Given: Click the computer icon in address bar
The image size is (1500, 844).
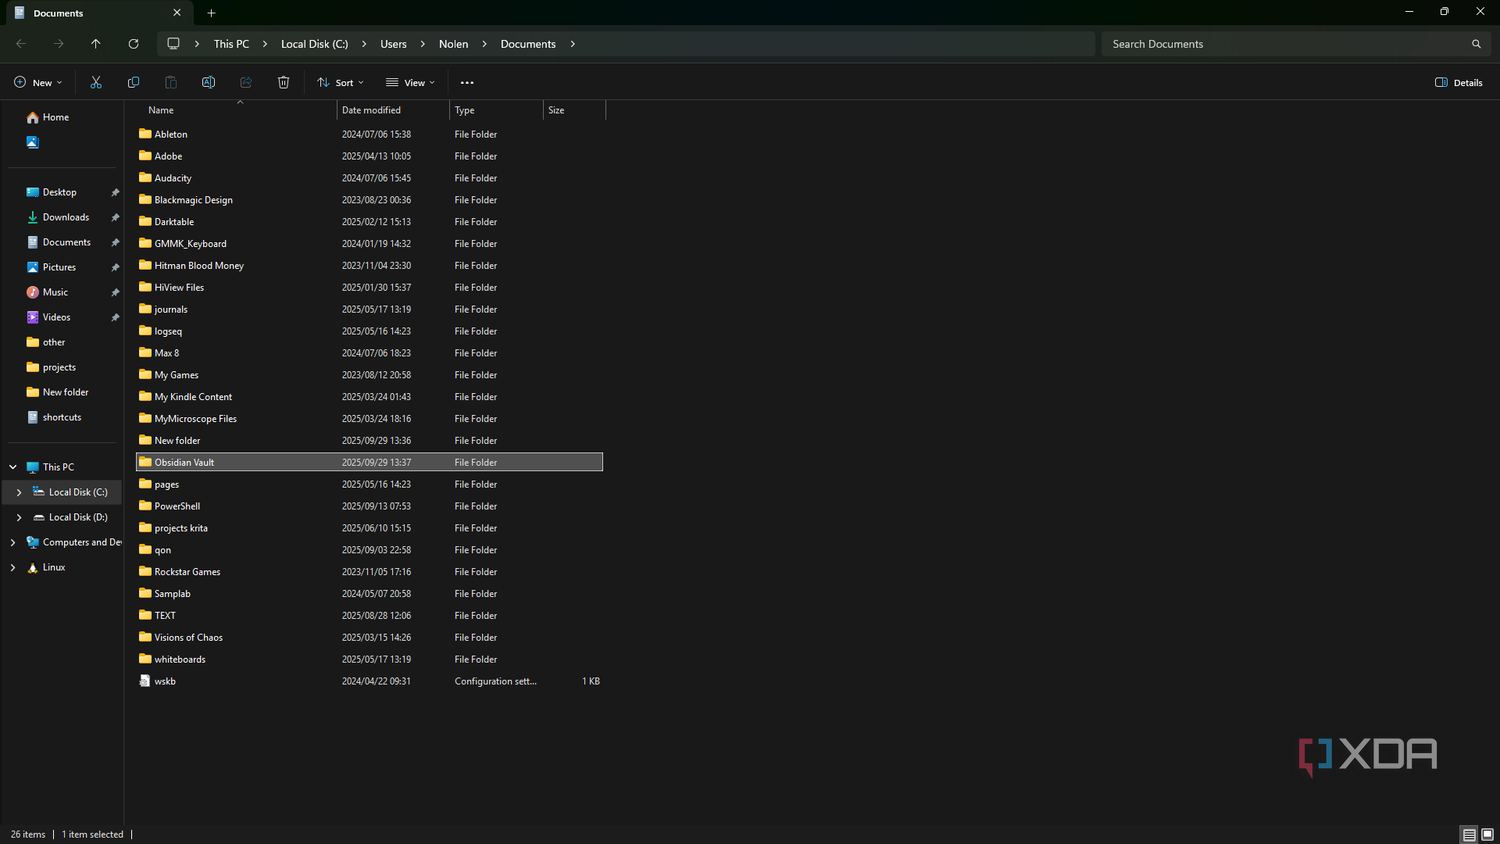Looking at the screenshot, I should (x=173, y=44).
